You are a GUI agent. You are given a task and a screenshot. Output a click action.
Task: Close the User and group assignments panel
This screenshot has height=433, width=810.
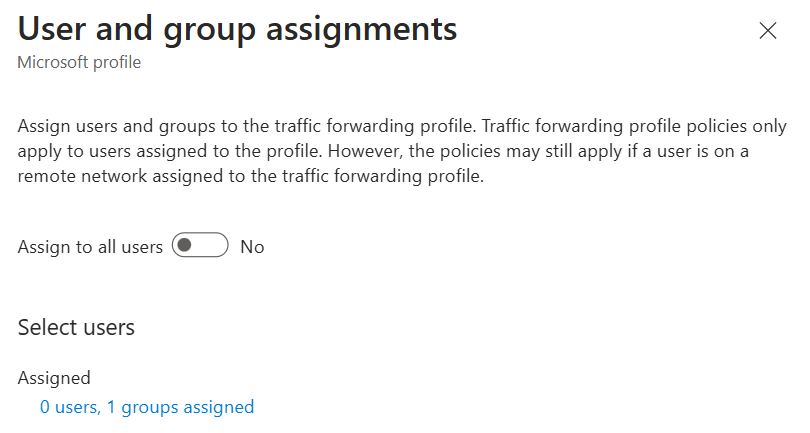coord(768,30)
